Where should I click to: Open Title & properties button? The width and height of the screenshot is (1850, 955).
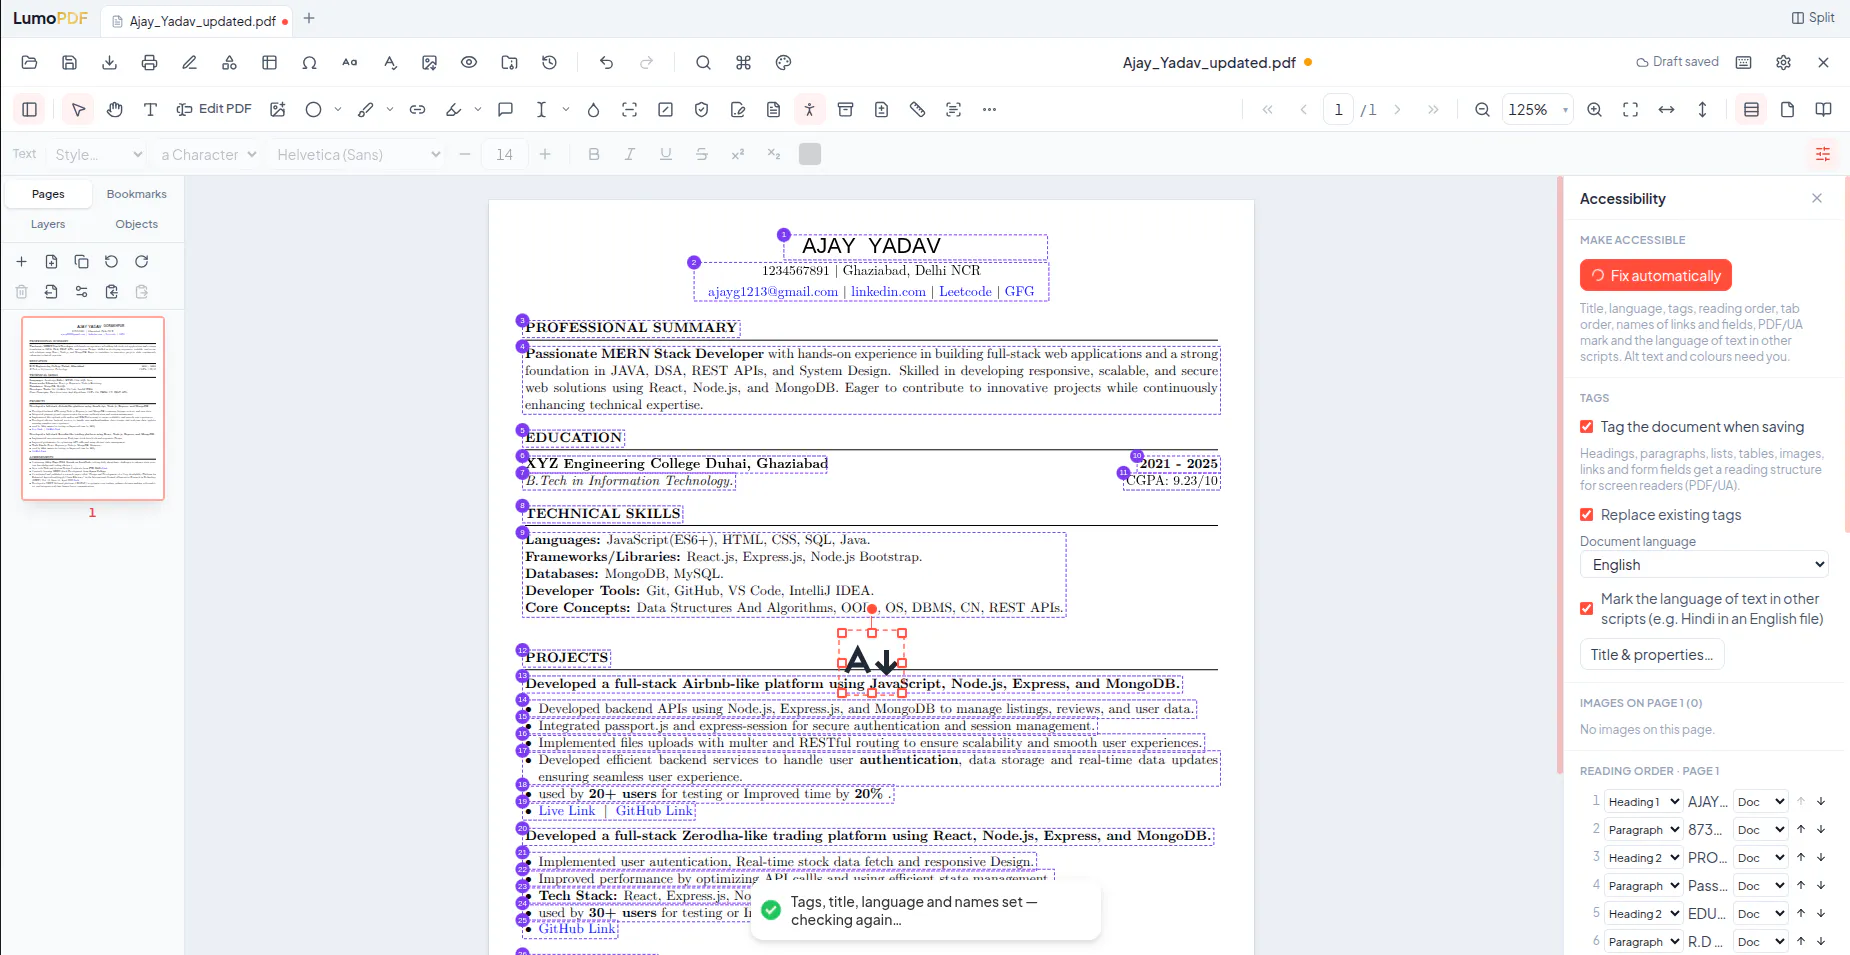1652,655
